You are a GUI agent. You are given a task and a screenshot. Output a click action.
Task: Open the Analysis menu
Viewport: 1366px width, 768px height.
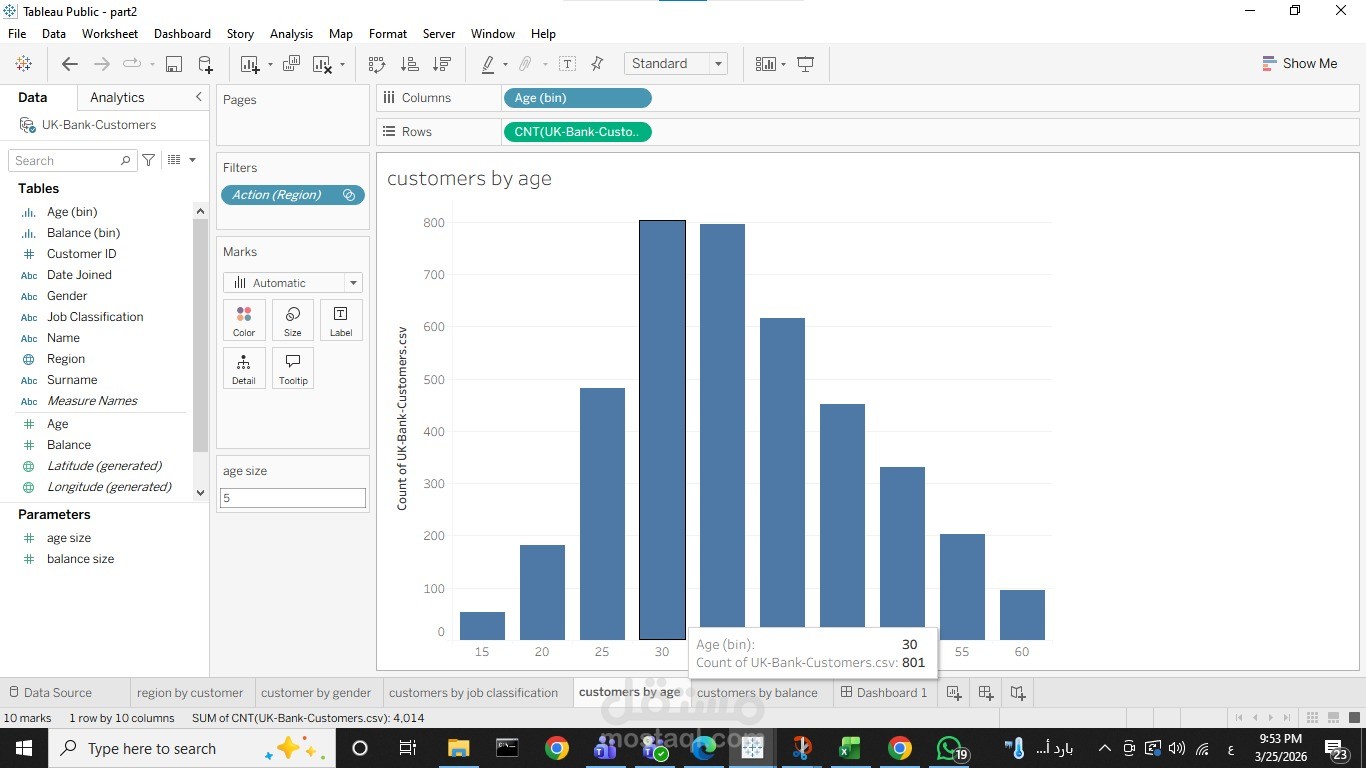point(291,33)
